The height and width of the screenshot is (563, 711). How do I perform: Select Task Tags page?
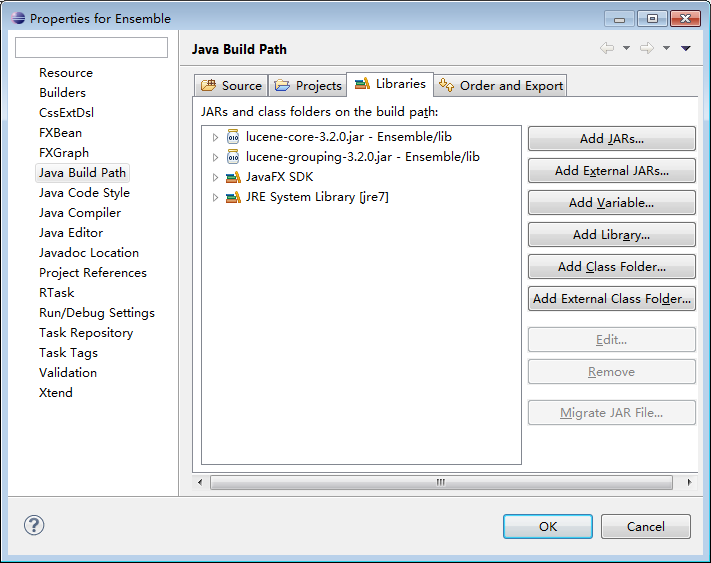click(x=68, y=353)
